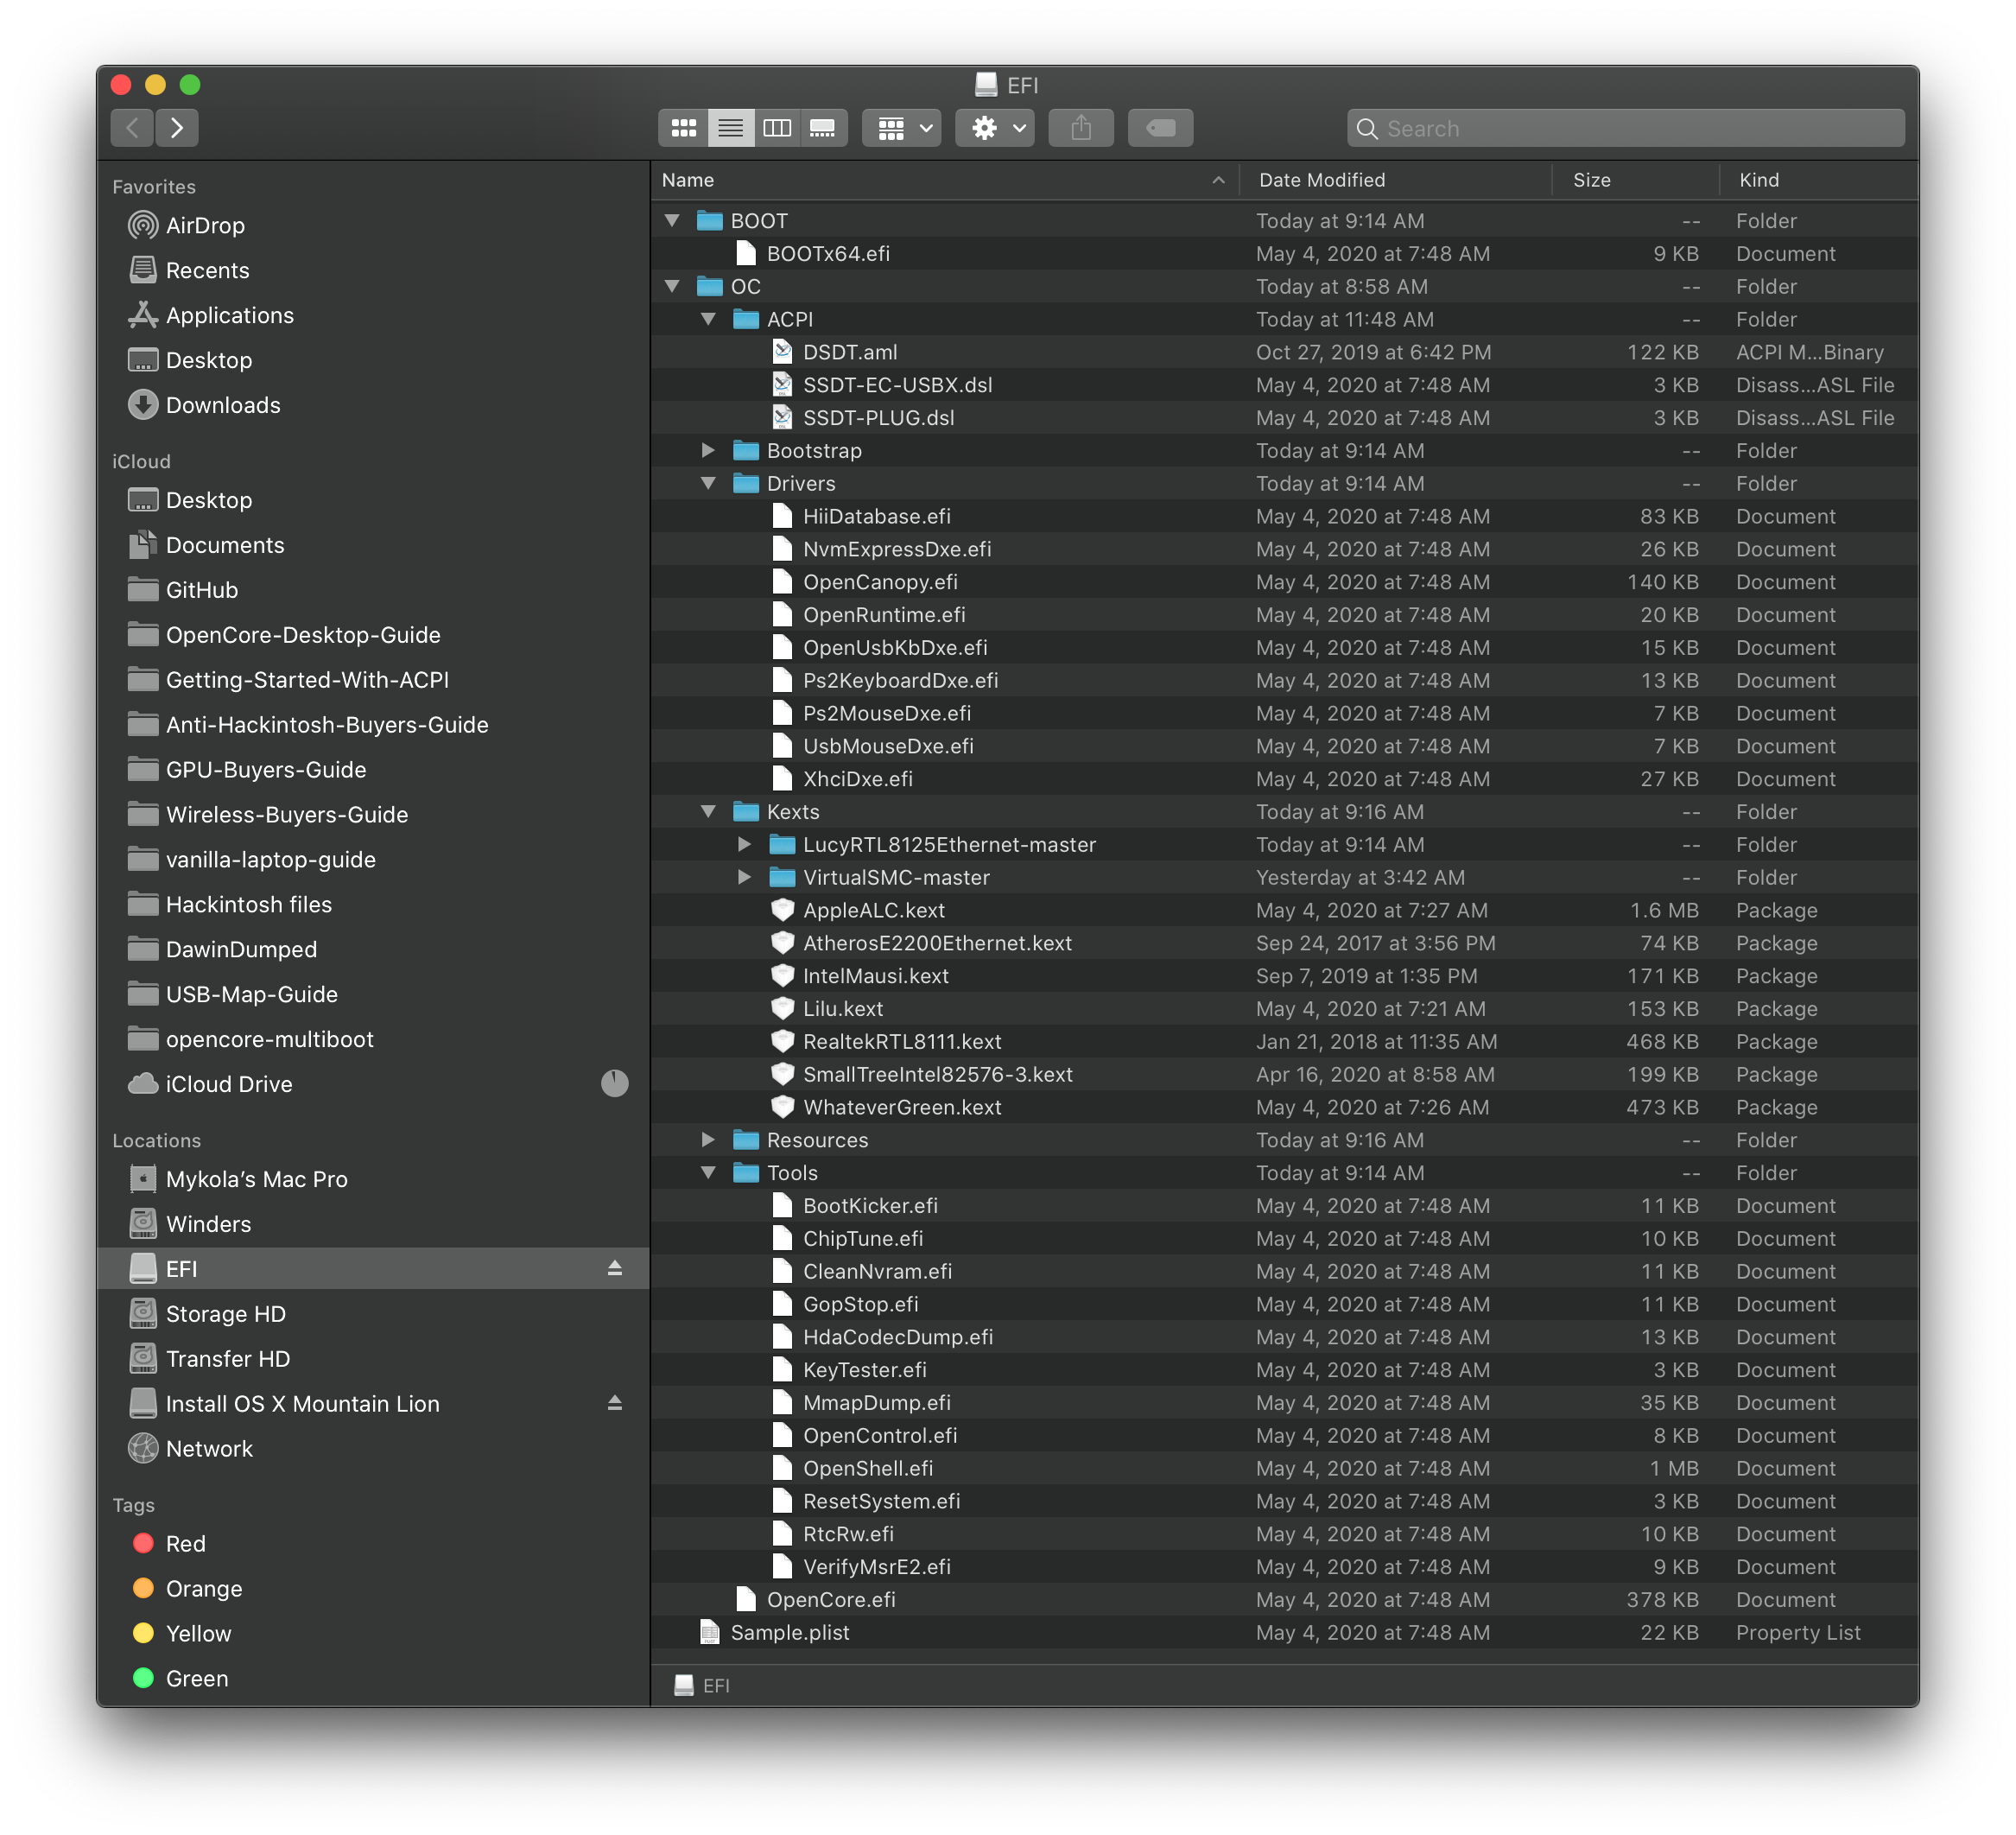This screenshot has height=1835, width=2016.
Task: Click the Edit Tags toolbar button
Action: coord(1160,128)
